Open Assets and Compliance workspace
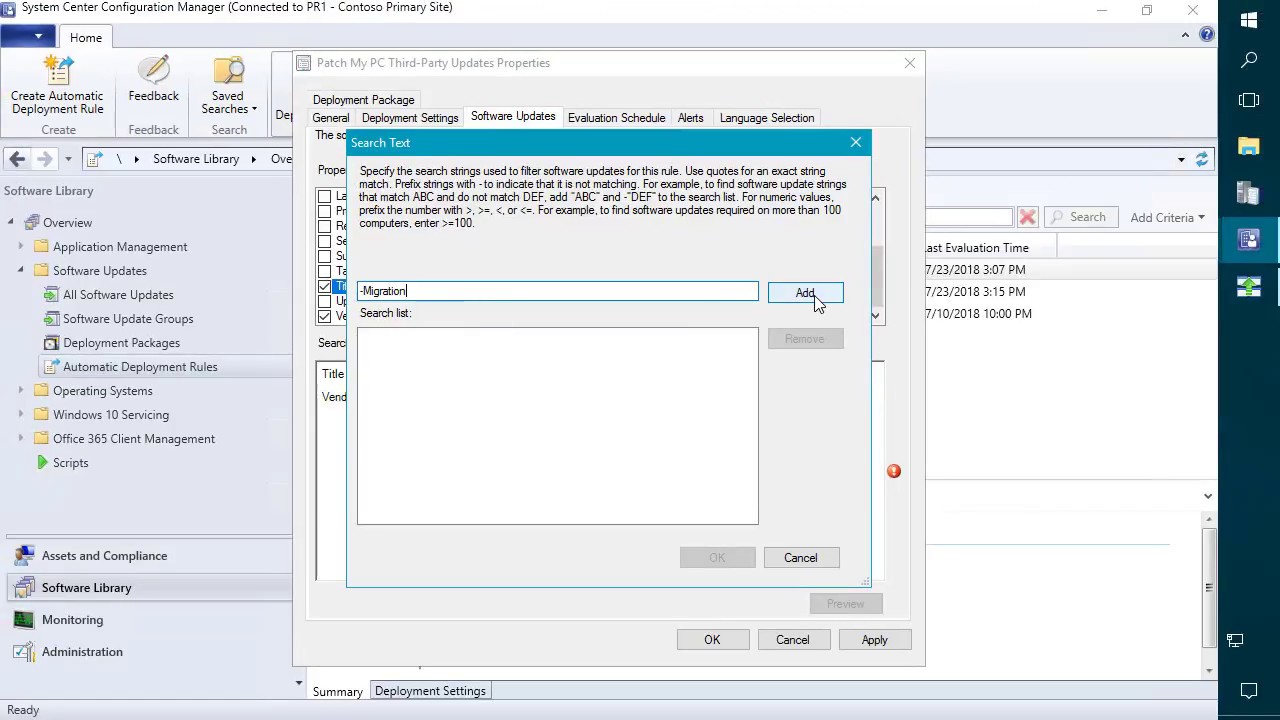The image size is (1280, 720). [x=104, y=556]
